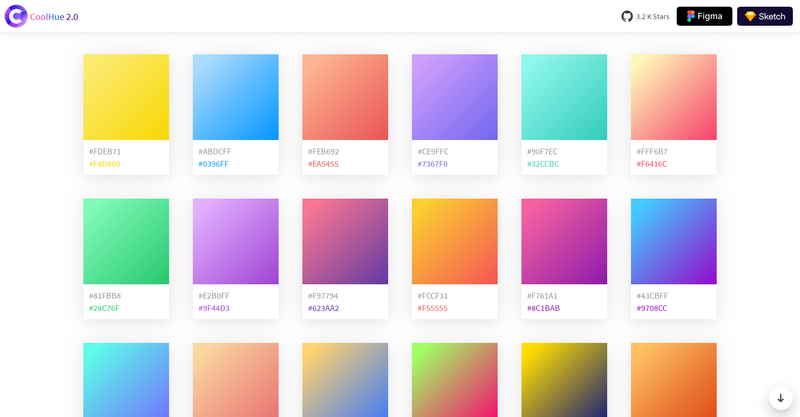This screenshot has height=417, width=800.
Task: Copy the #F761A1 hex code
Action: pyautogui.click(x=542, y=296)
